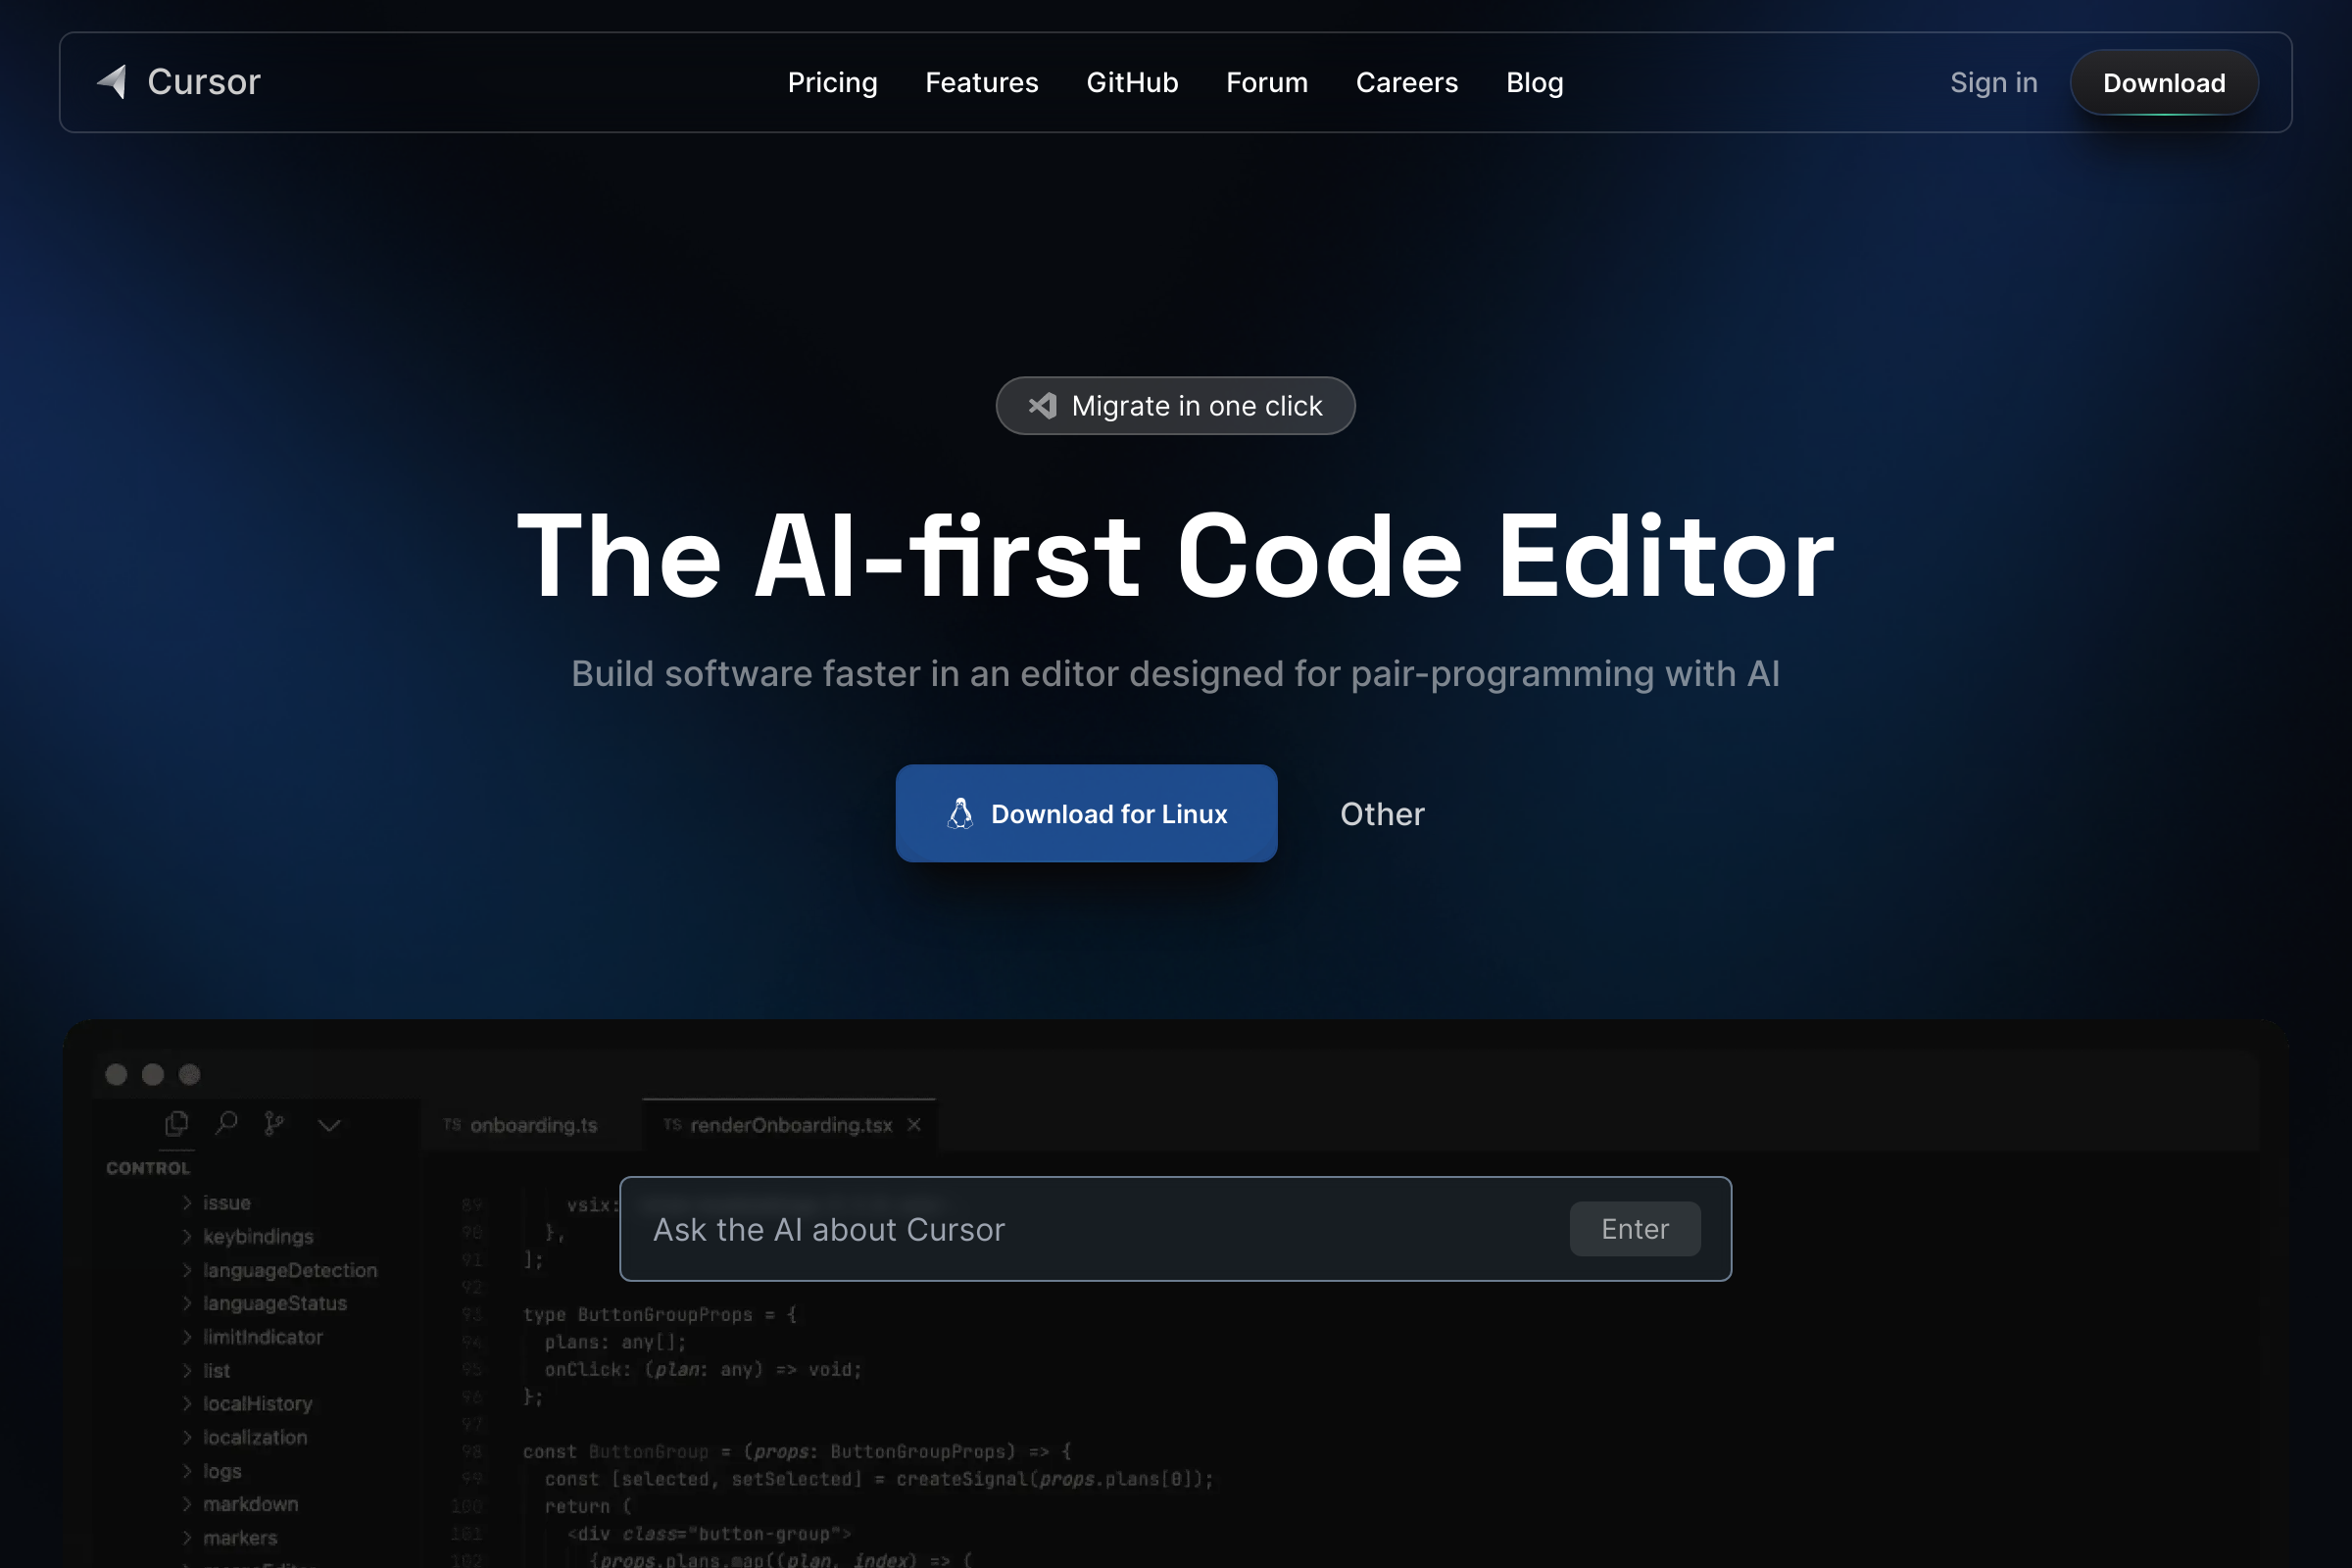Screen dimensions: 2352x1568
Task: Go to the GitHub nav link
Action: (x=1132, y=83)
